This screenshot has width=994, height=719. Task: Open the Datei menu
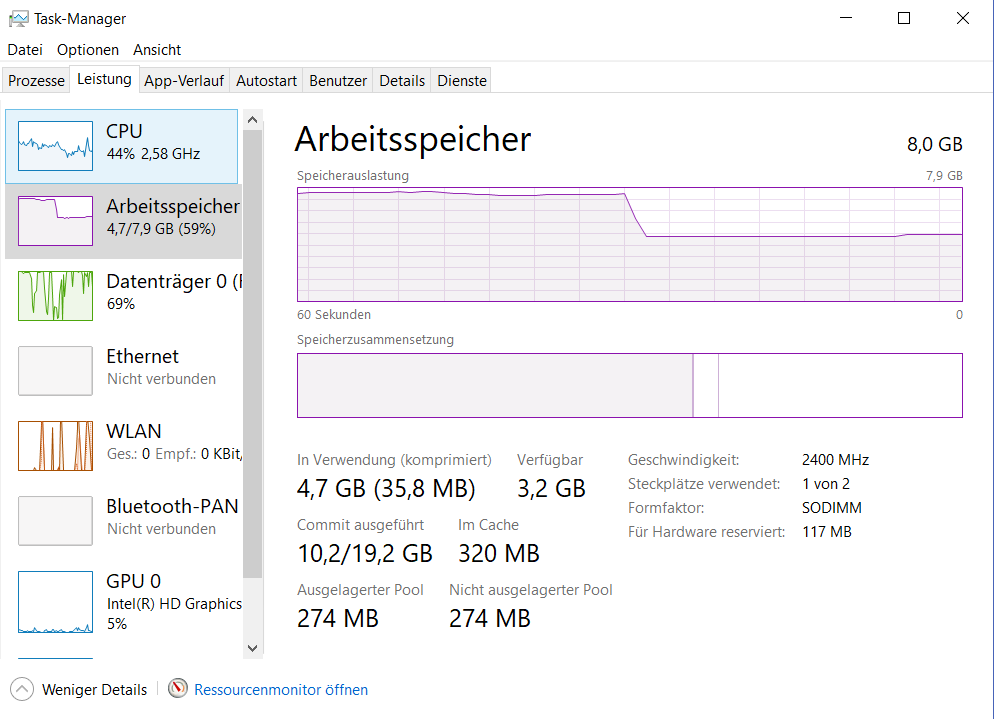pos(25,49)
